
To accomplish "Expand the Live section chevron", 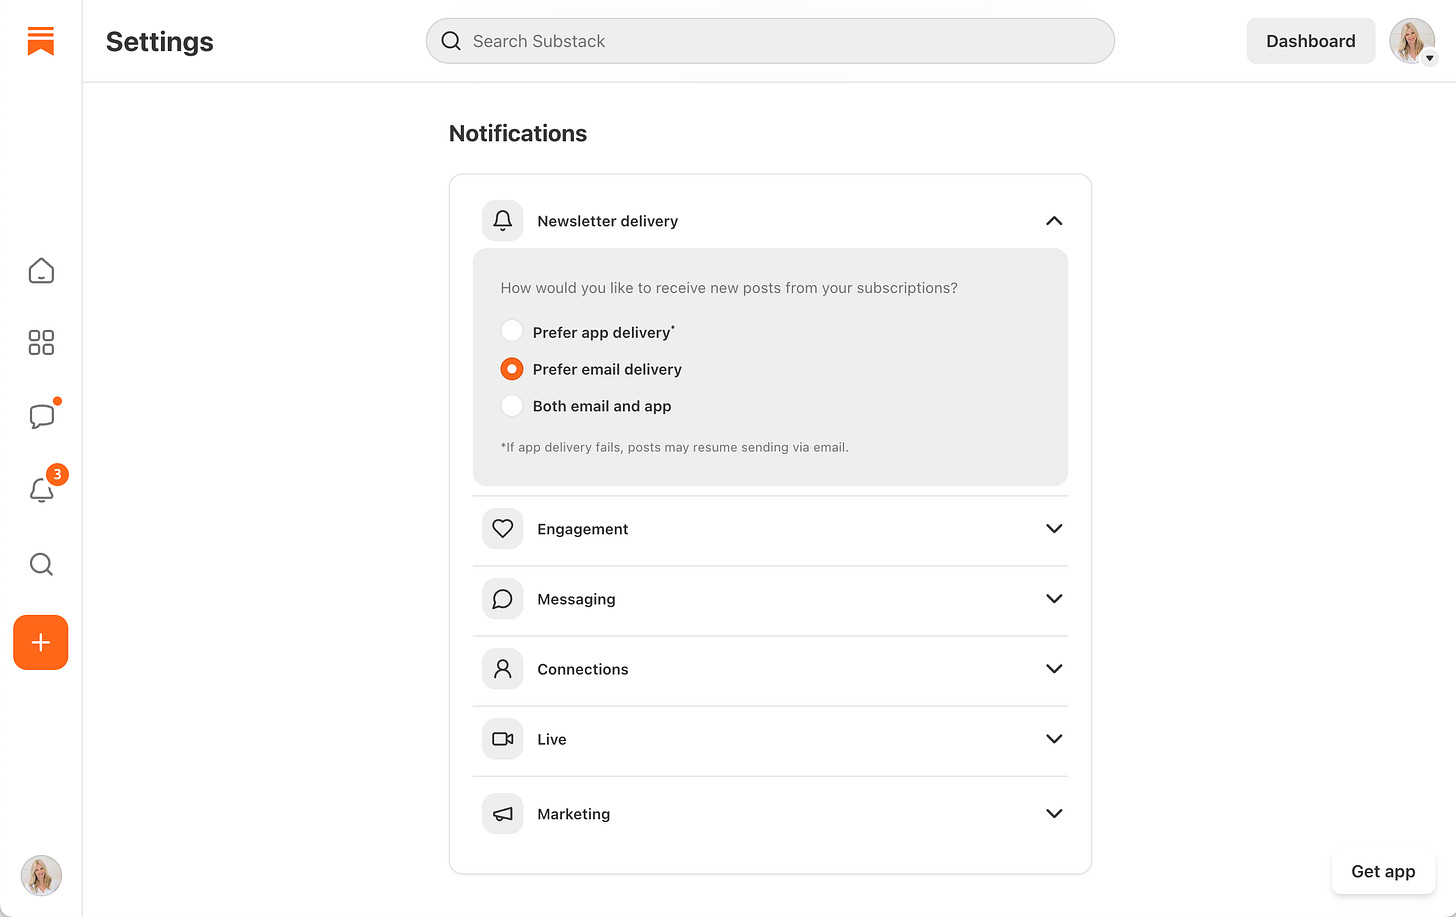I will [x=1054, y=739].
